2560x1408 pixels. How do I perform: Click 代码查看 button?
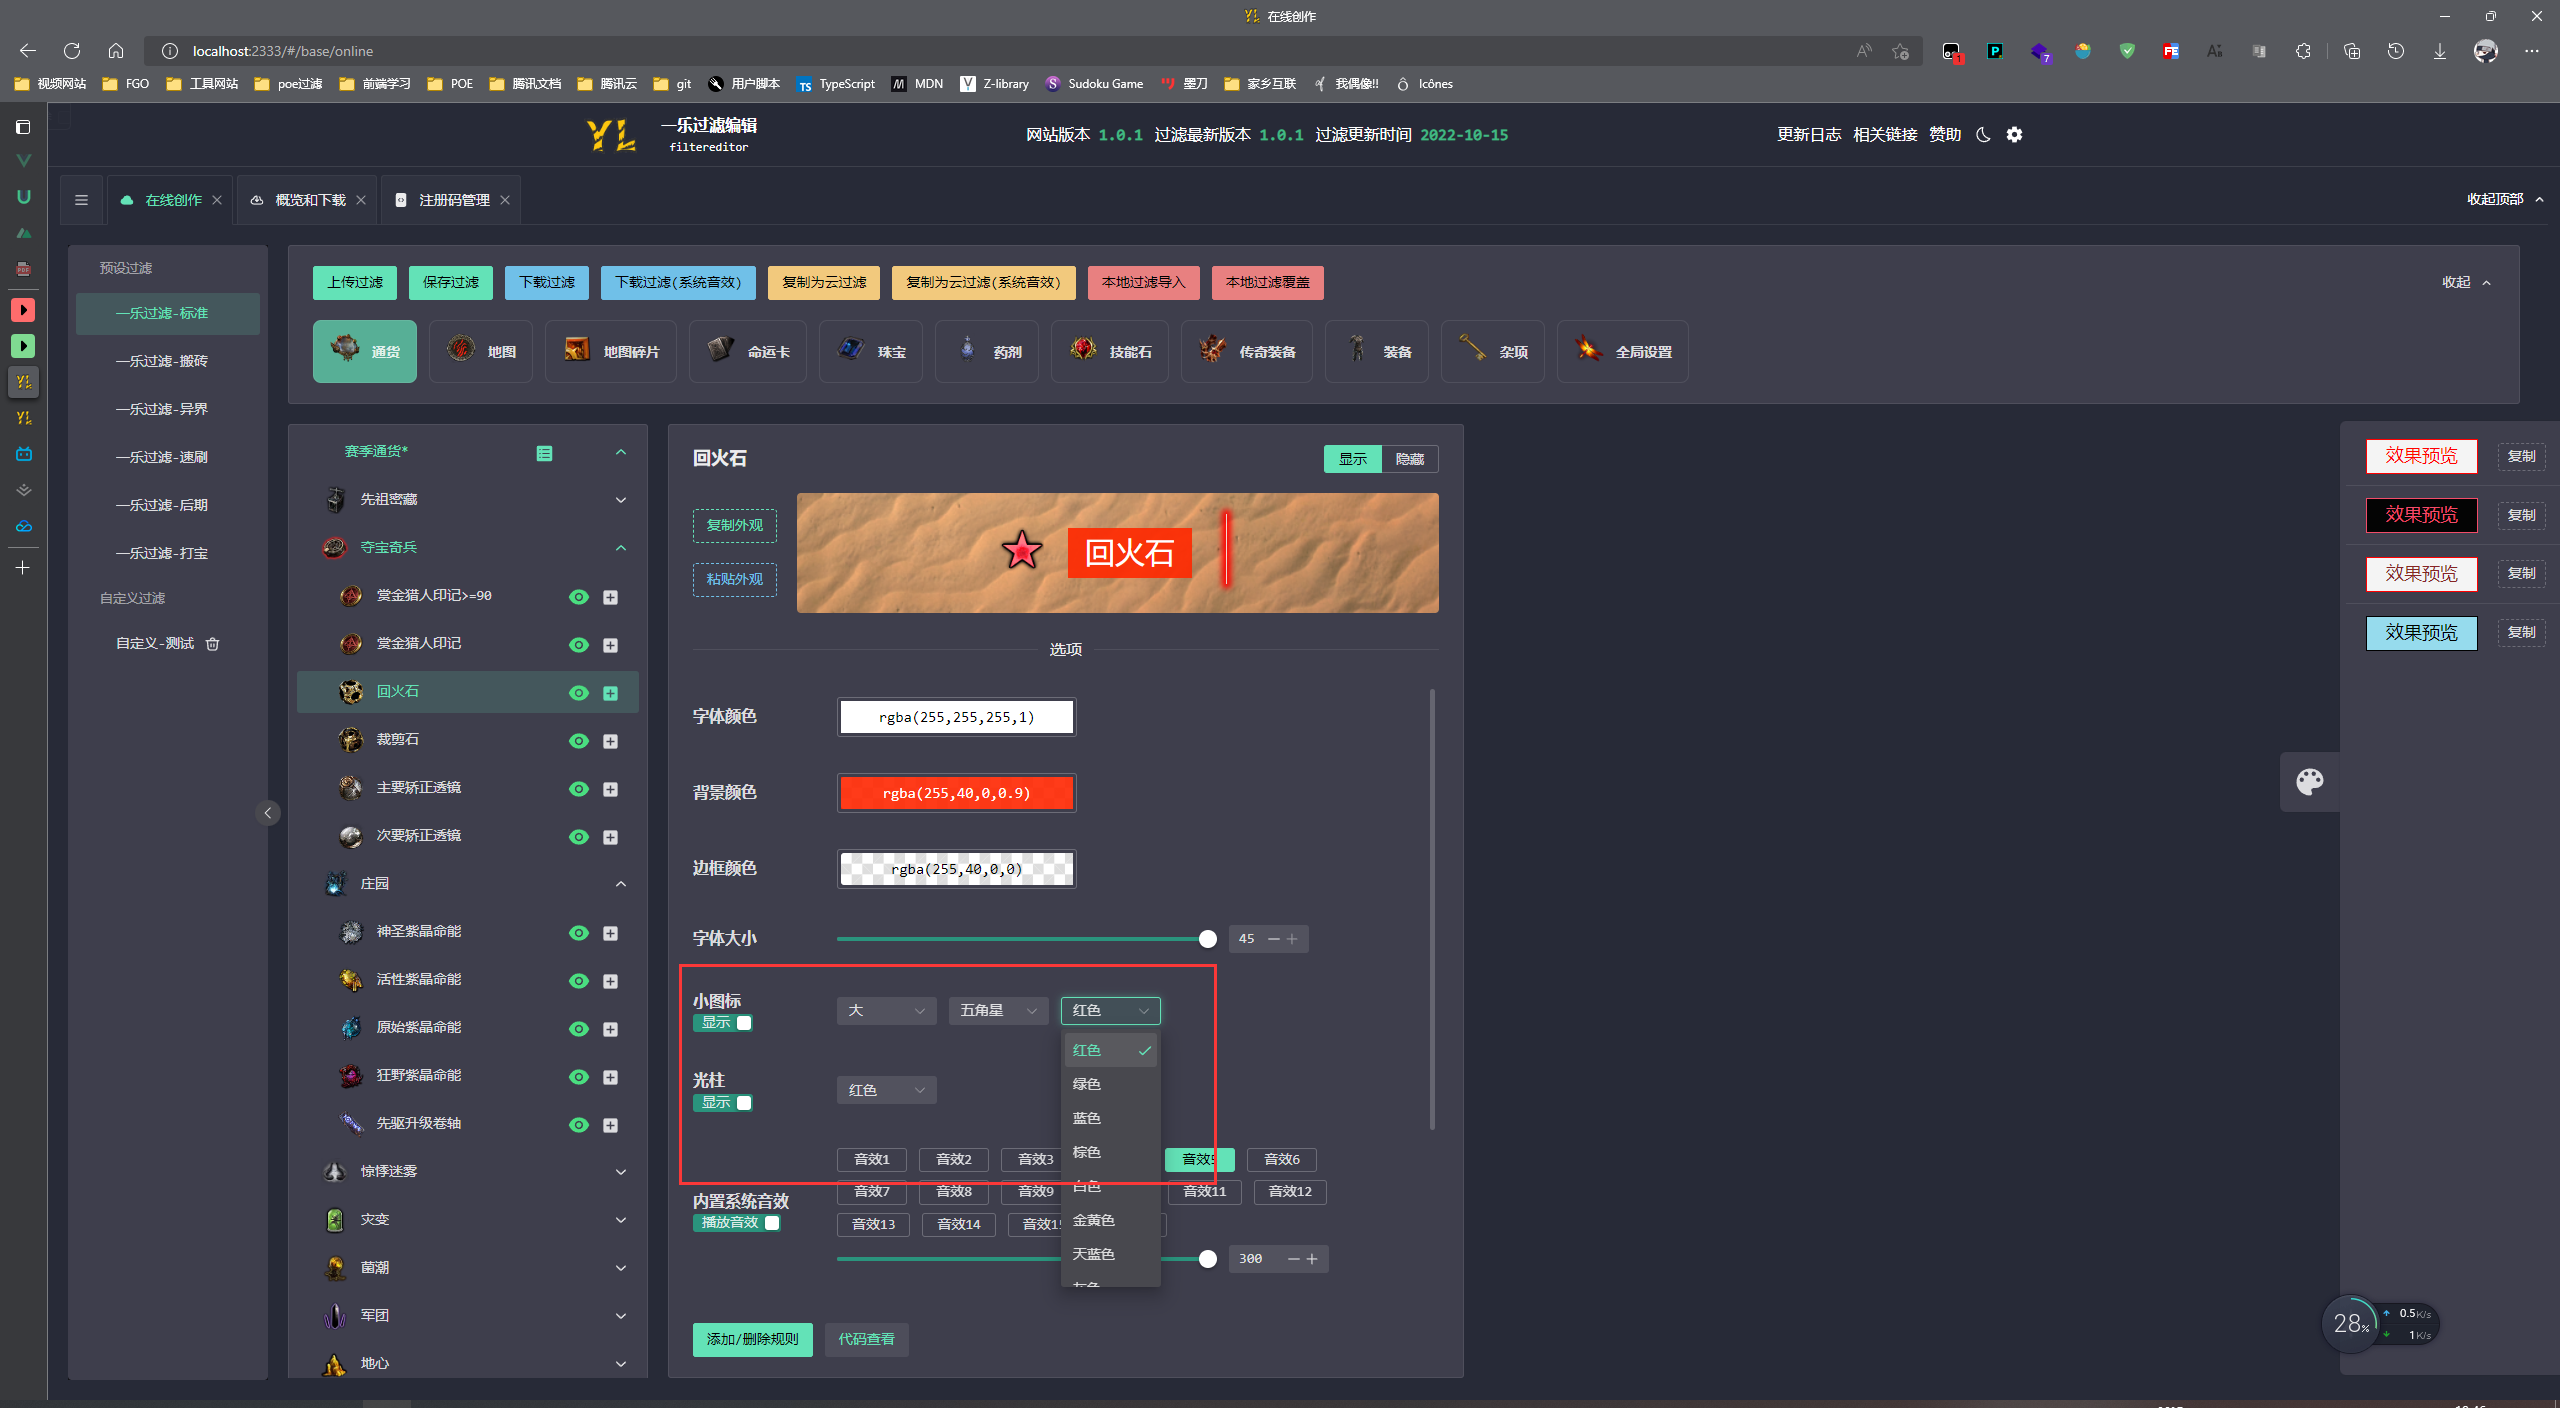pyautogui.click(x=866, y=1340)
